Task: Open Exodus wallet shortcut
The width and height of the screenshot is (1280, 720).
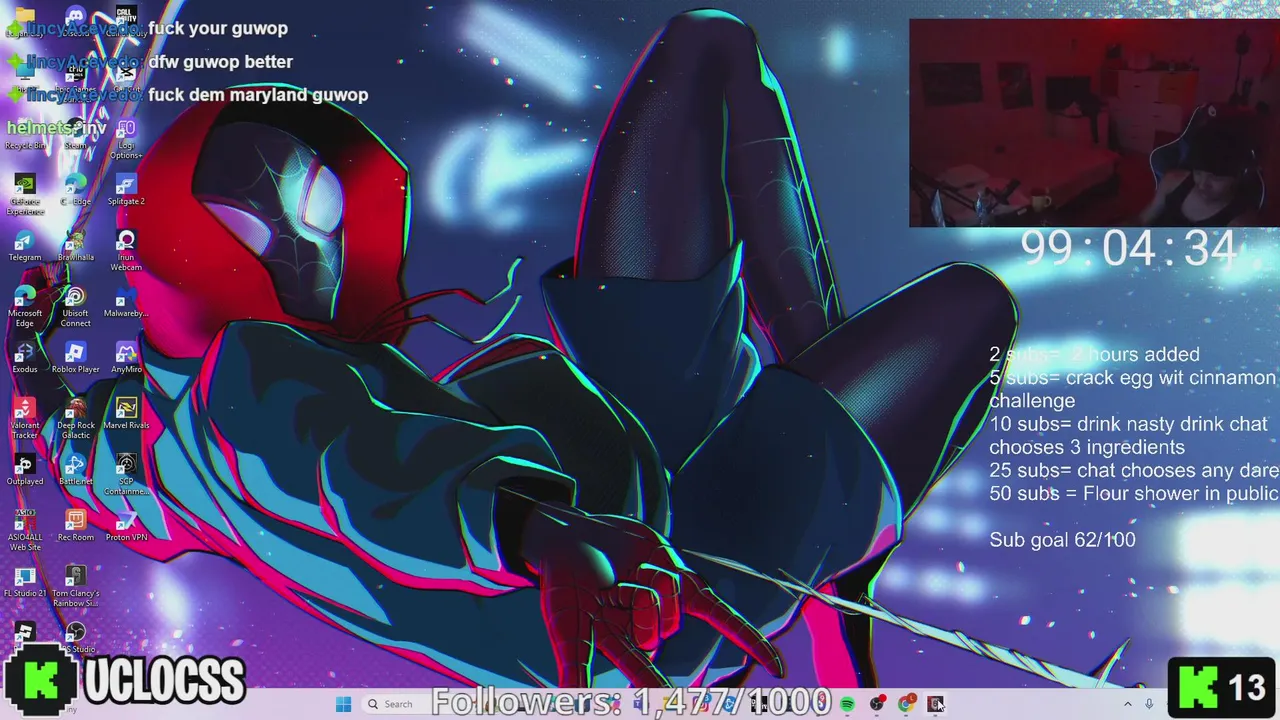Action: pos(25,357)
